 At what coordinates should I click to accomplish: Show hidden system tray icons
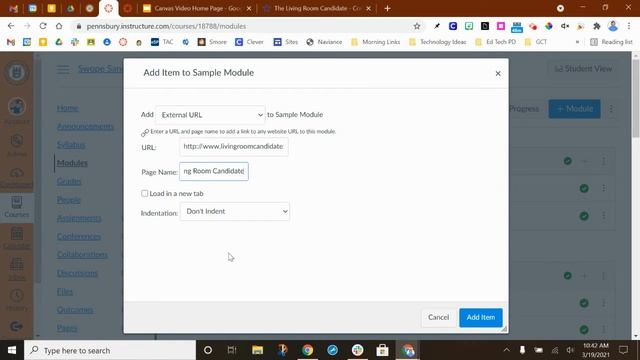pyautogui.click(x=506, y=350)
